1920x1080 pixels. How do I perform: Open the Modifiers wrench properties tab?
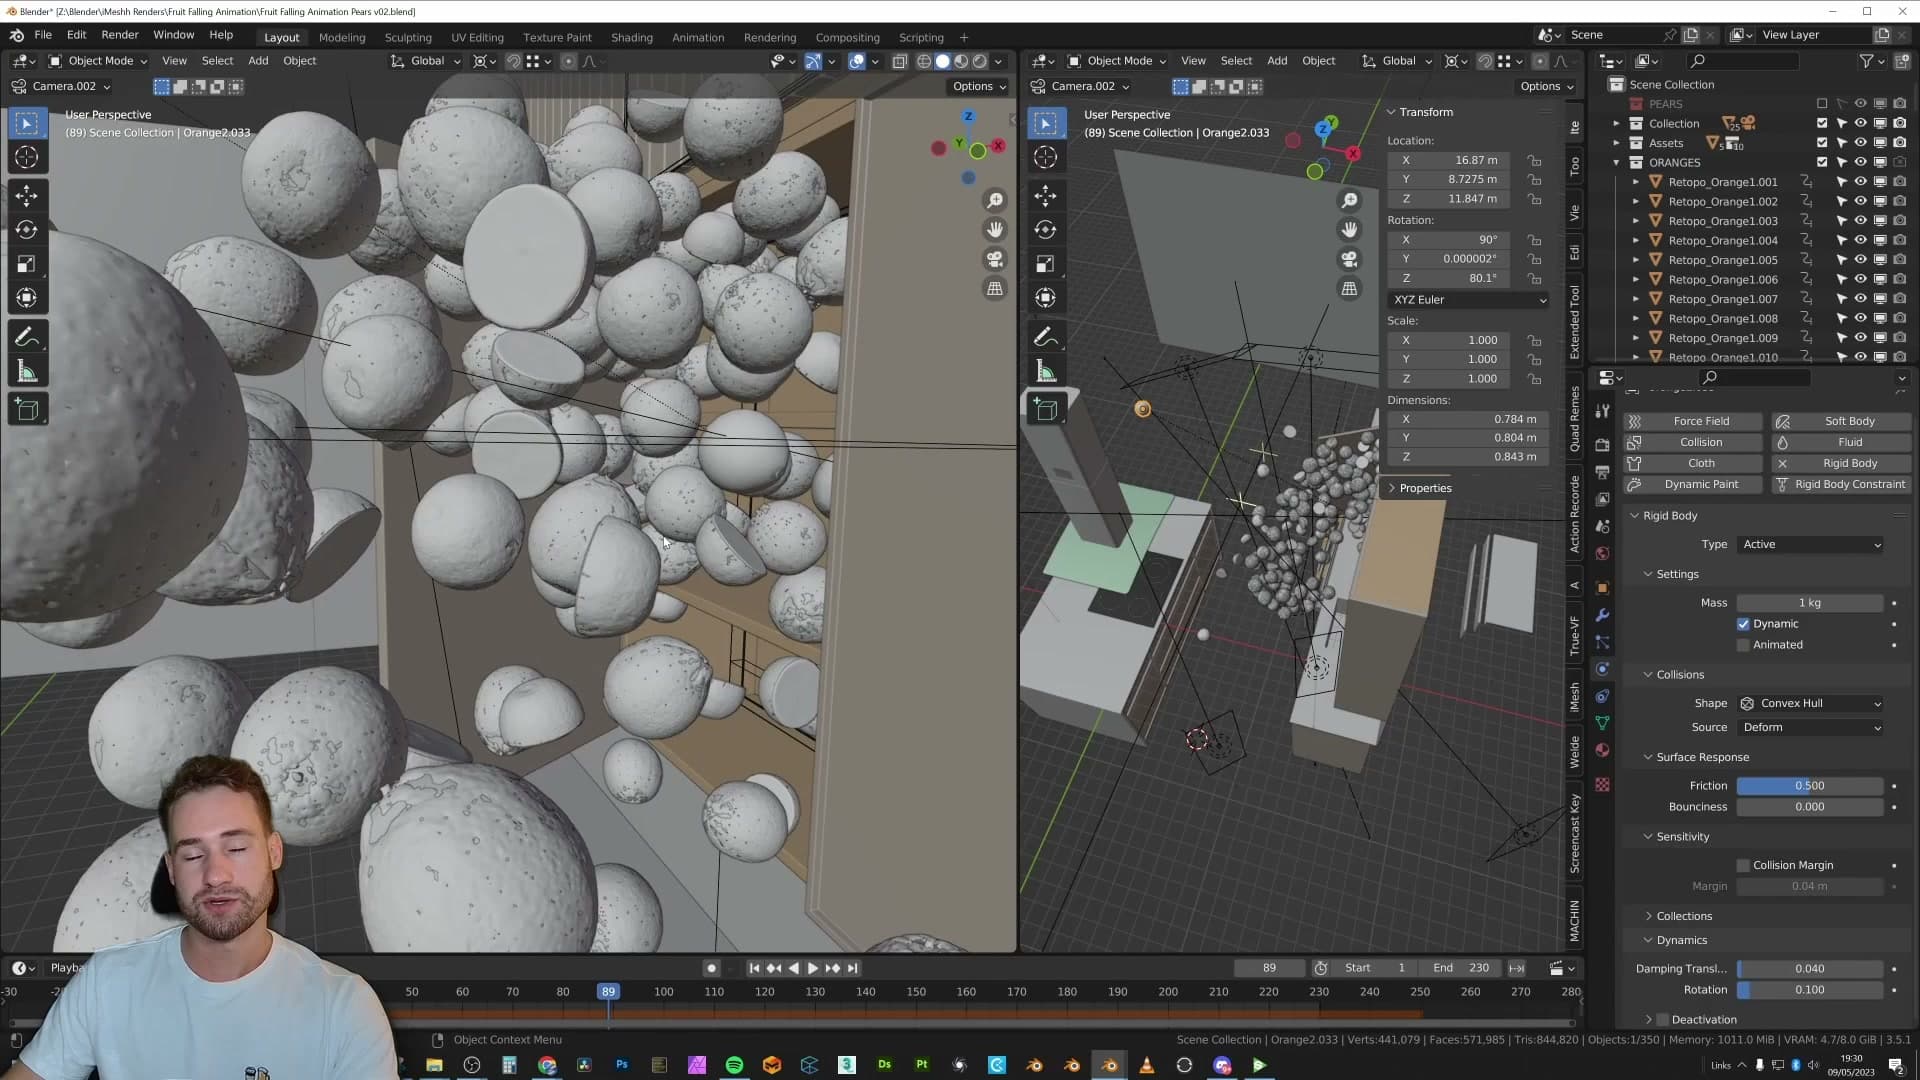click(1602, 615)
